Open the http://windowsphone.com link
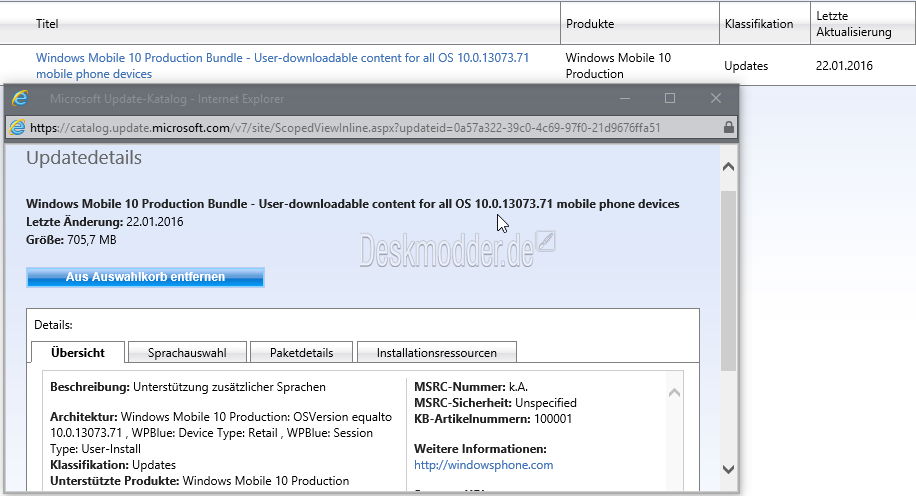916x496 pixels. pyautogui.click(x=483, y=465)
